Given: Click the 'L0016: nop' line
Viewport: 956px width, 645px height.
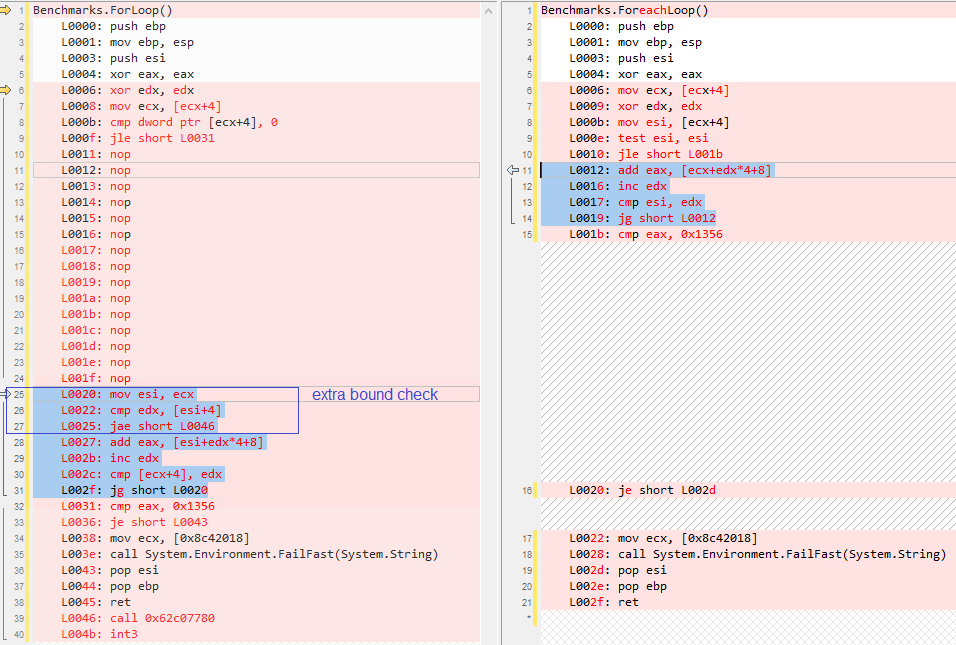Looking at the screenshot, I should (x=96, y=234).
